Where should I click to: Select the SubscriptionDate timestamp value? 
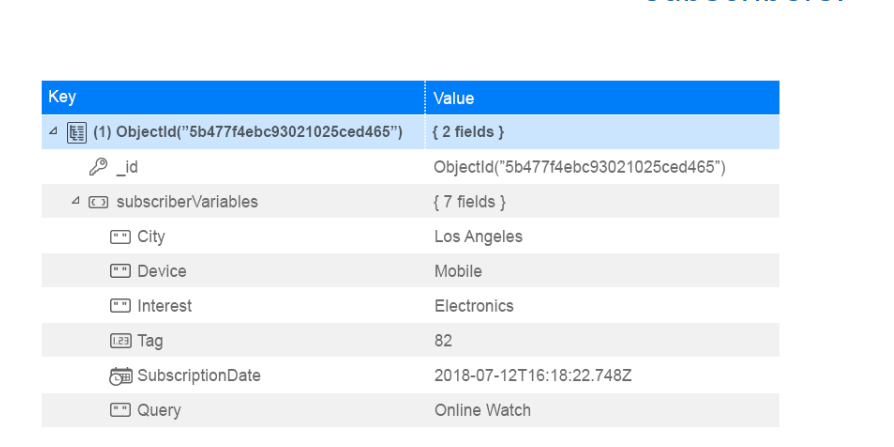(x=533, y=376)
